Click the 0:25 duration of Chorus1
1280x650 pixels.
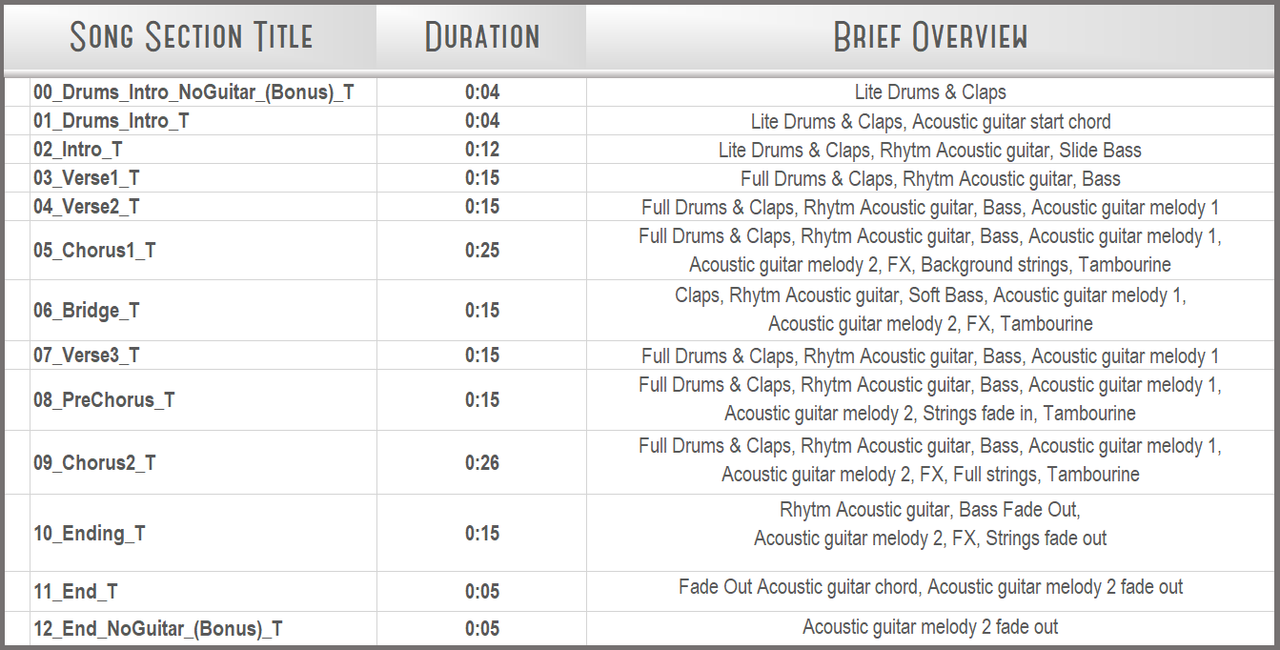click(482, 250)
